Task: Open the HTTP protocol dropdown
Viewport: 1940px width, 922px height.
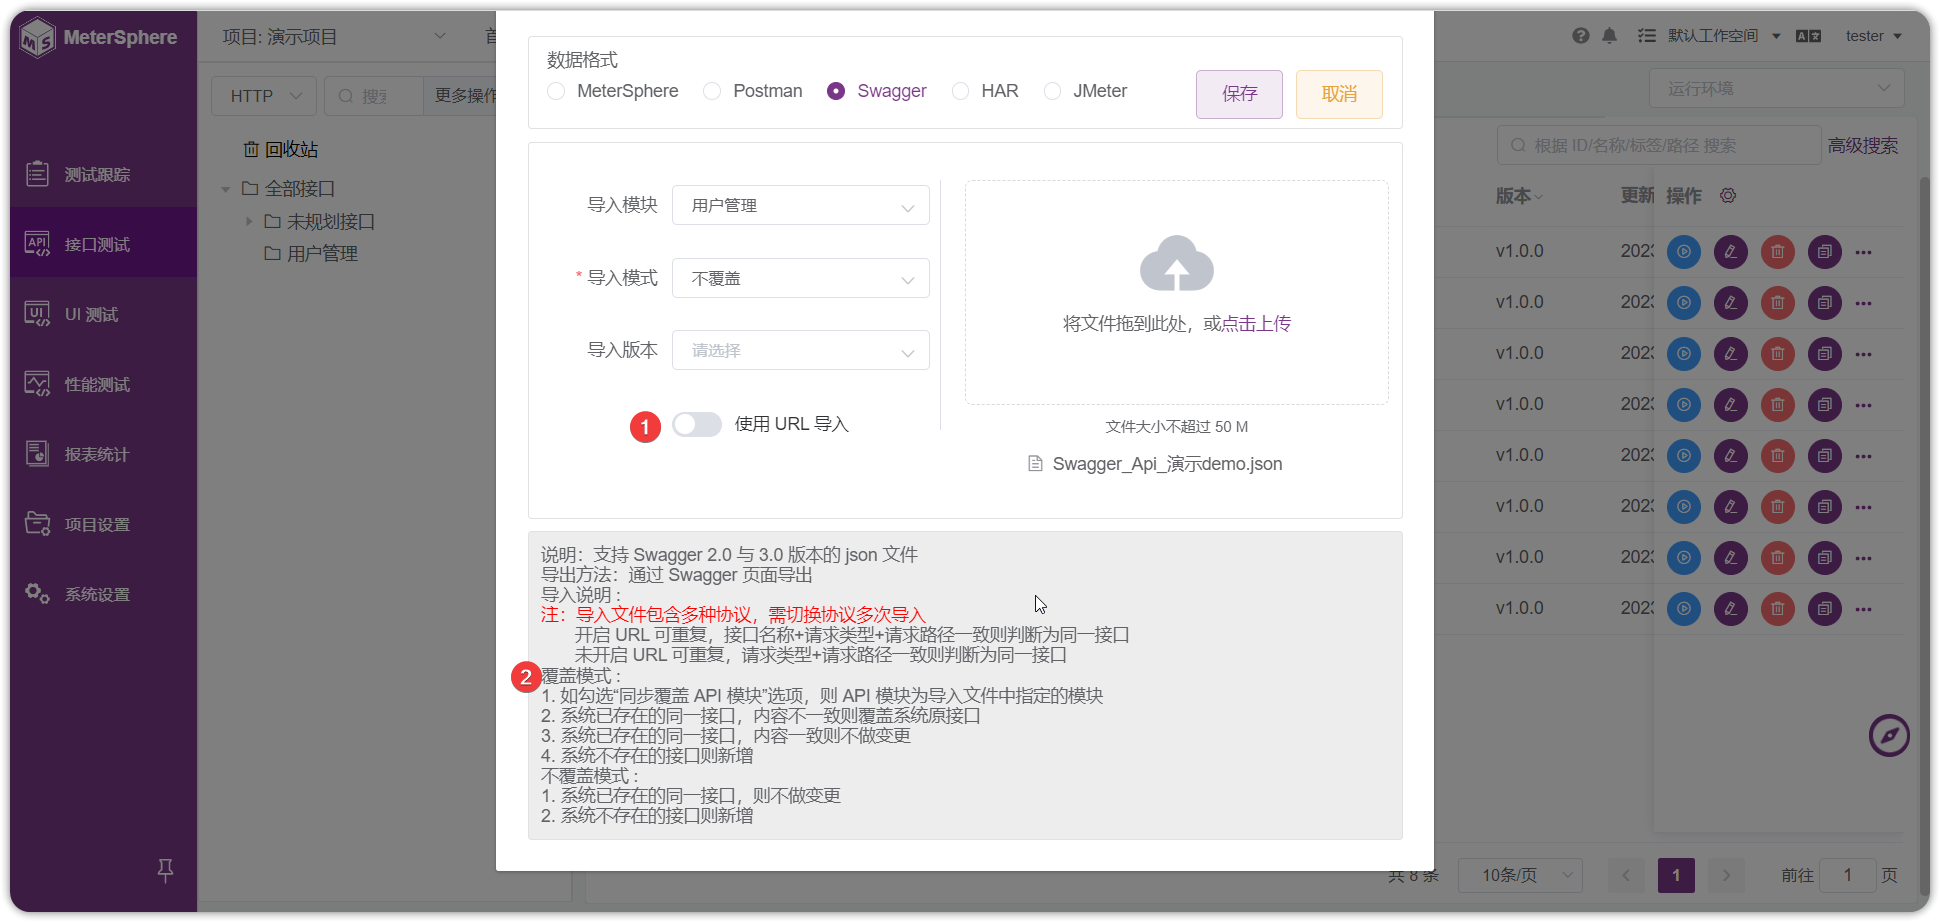Action: (265, 96)
